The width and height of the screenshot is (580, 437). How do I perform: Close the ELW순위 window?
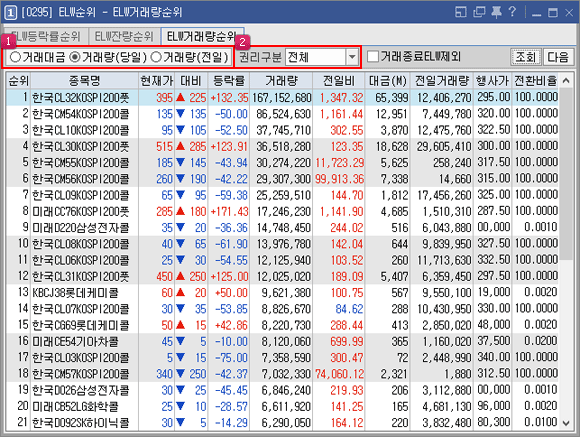click(569, 13)
